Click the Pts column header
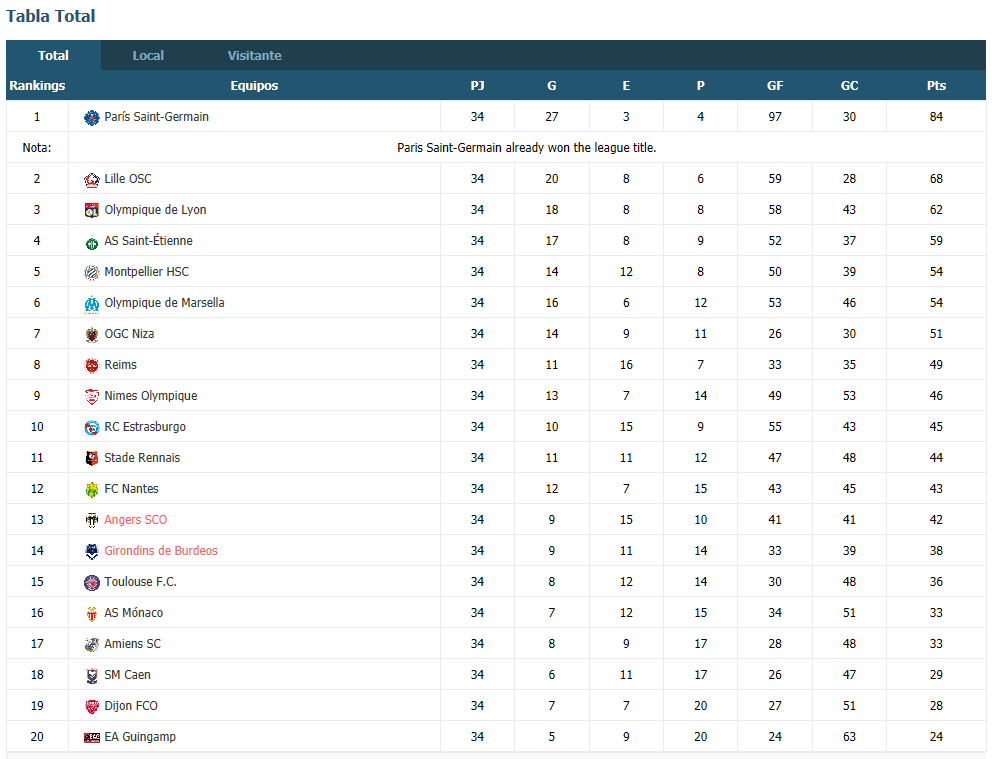992x759 pixels. tap(936, 85)
